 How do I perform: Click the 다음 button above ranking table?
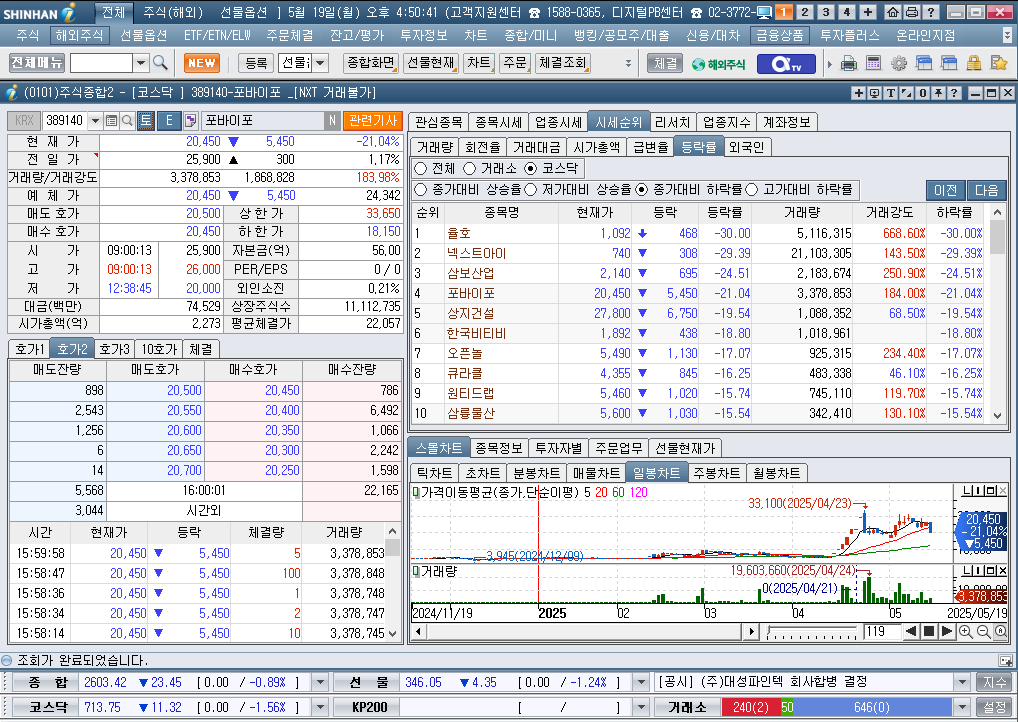coord(987,190)
